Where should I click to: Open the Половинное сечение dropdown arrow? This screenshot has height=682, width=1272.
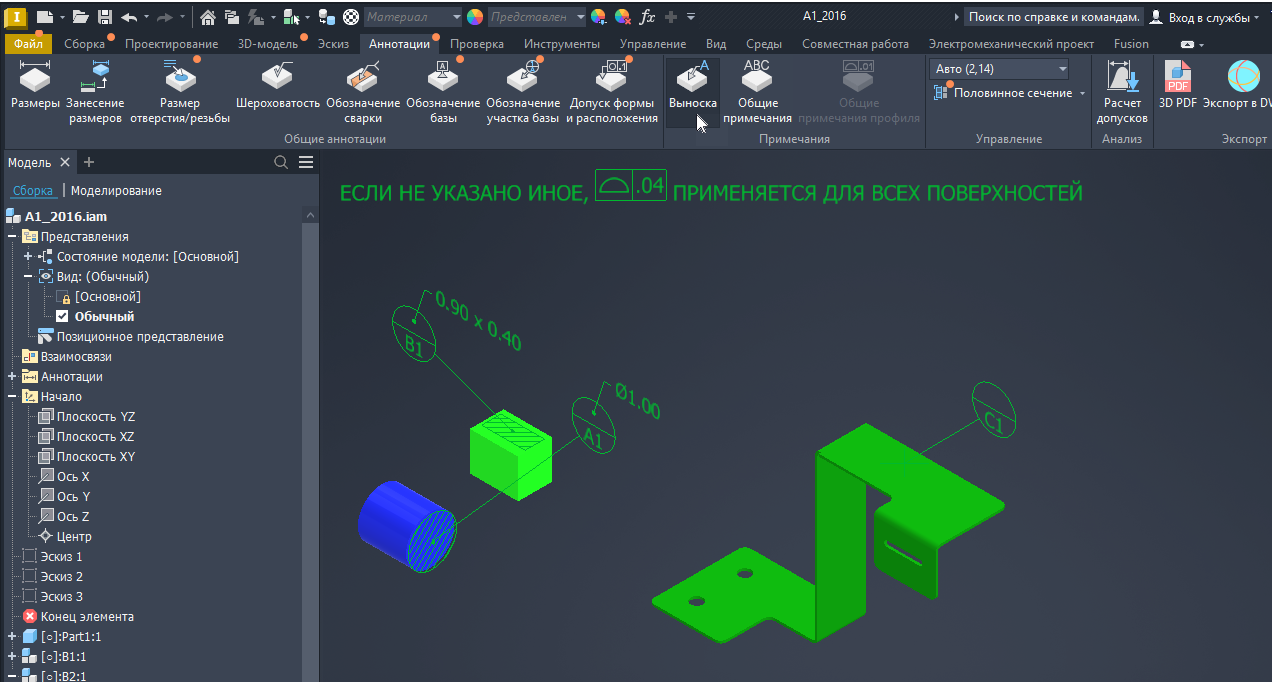tap(1082, 93)
